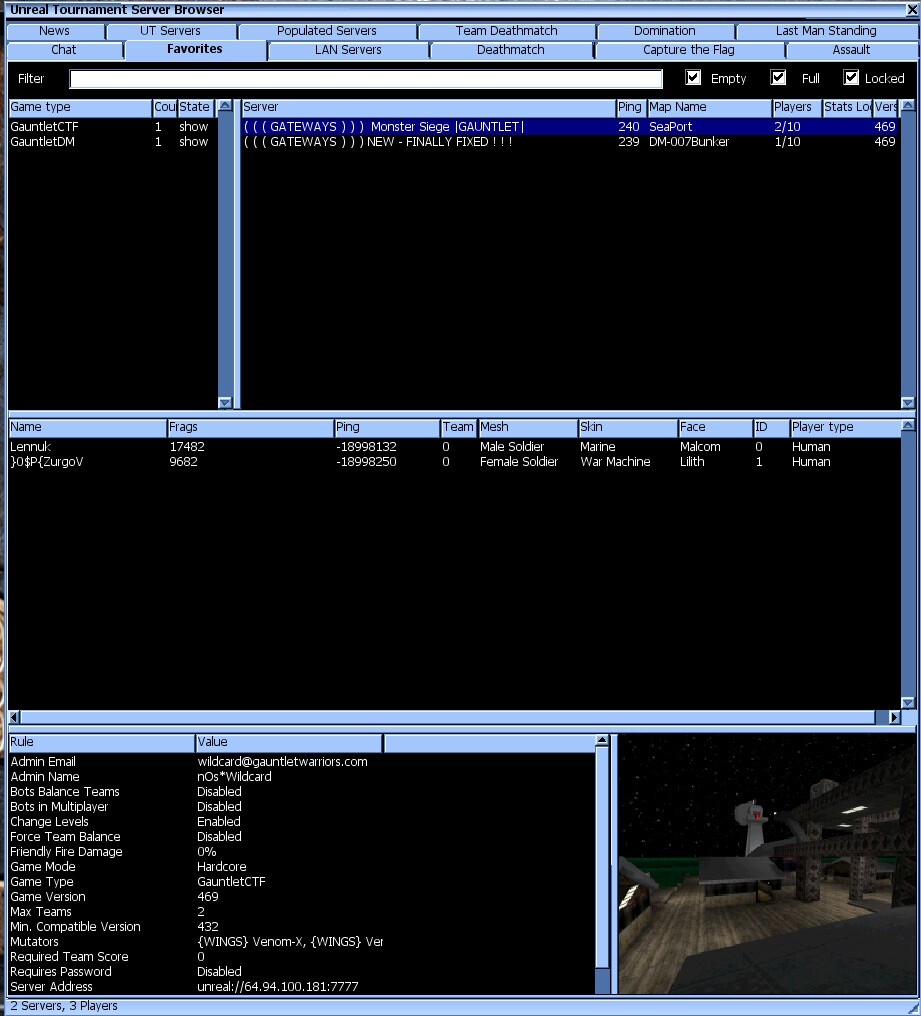Click the Rule list scroll-up arrow
The height and width of the screenshot is (1016, 921).
[602, 740]
